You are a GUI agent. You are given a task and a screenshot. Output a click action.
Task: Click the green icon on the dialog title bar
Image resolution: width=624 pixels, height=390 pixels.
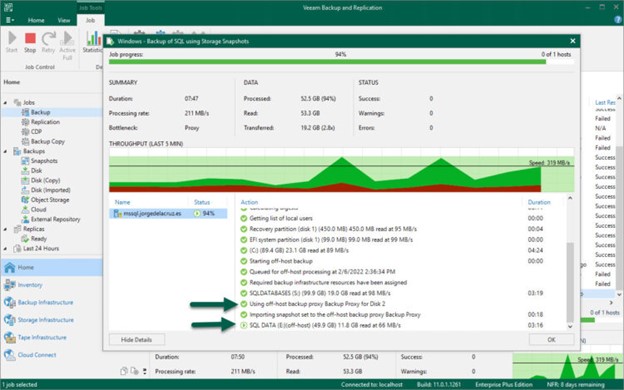(110, 41)
